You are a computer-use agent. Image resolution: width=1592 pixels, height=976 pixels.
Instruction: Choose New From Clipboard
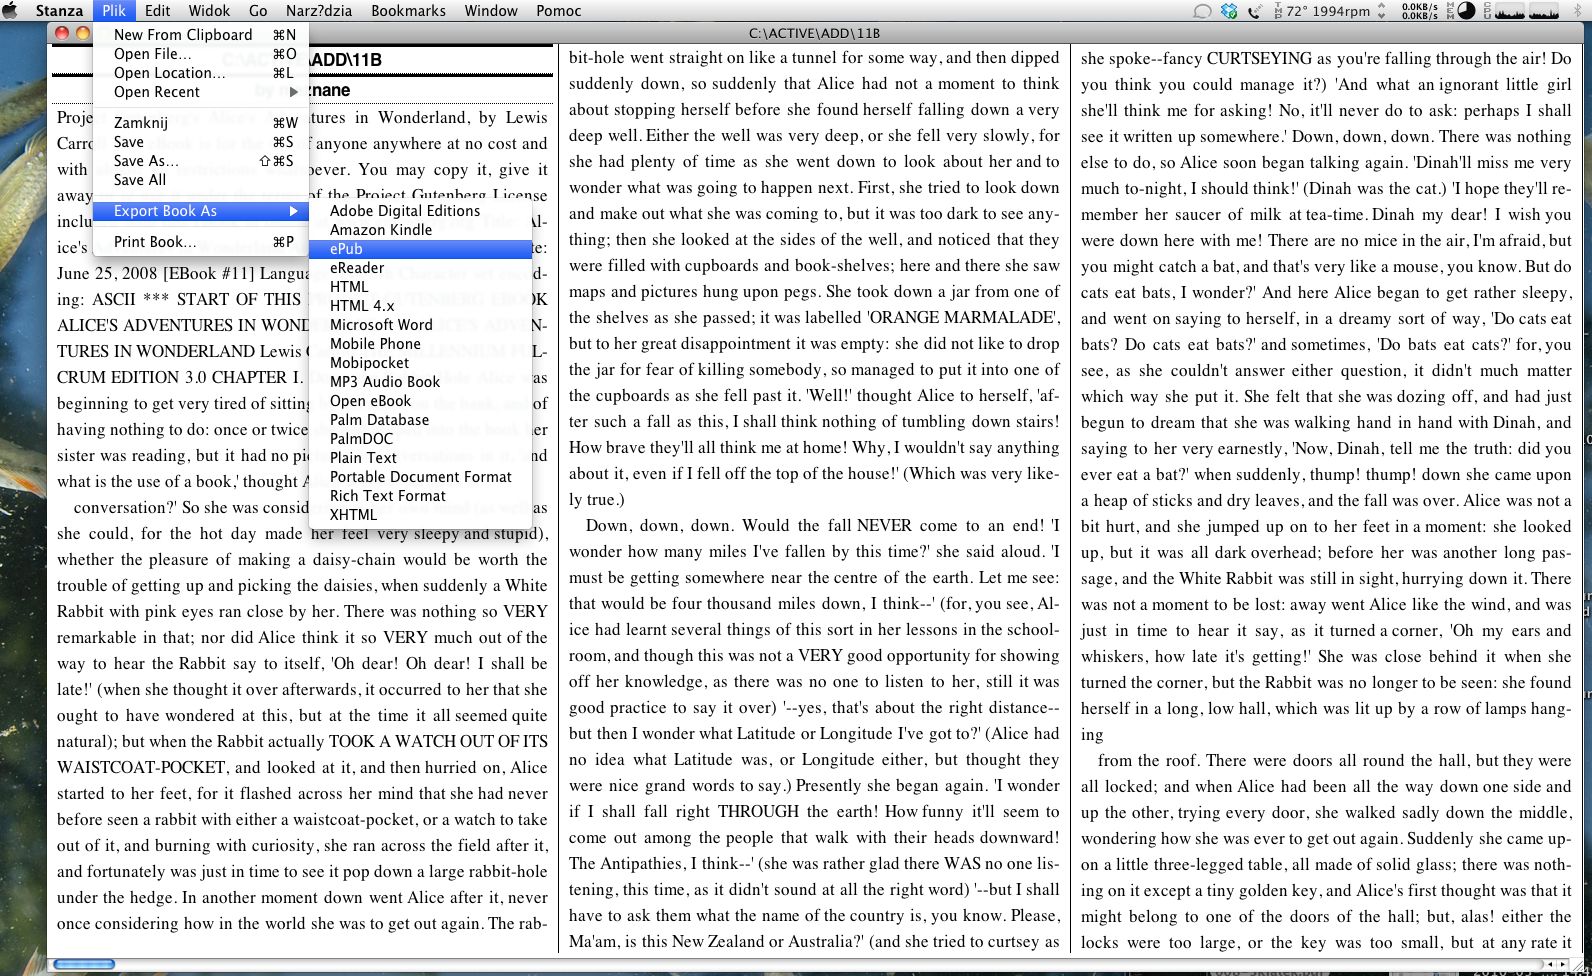(201, 34)
